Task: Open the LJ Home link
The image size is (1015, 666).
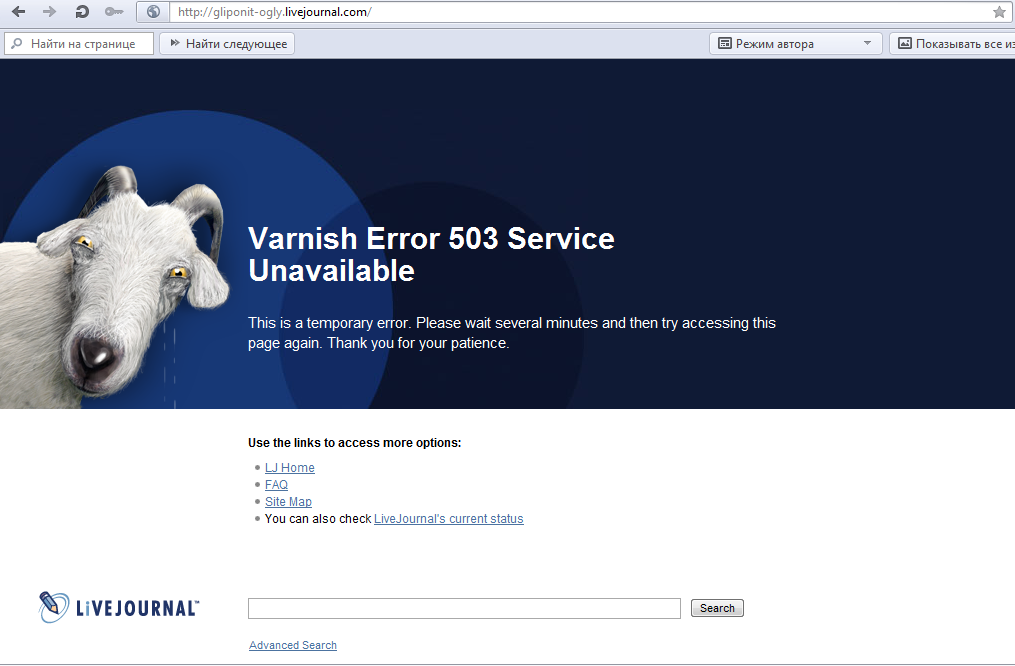Action: click(x=289, y=467)
